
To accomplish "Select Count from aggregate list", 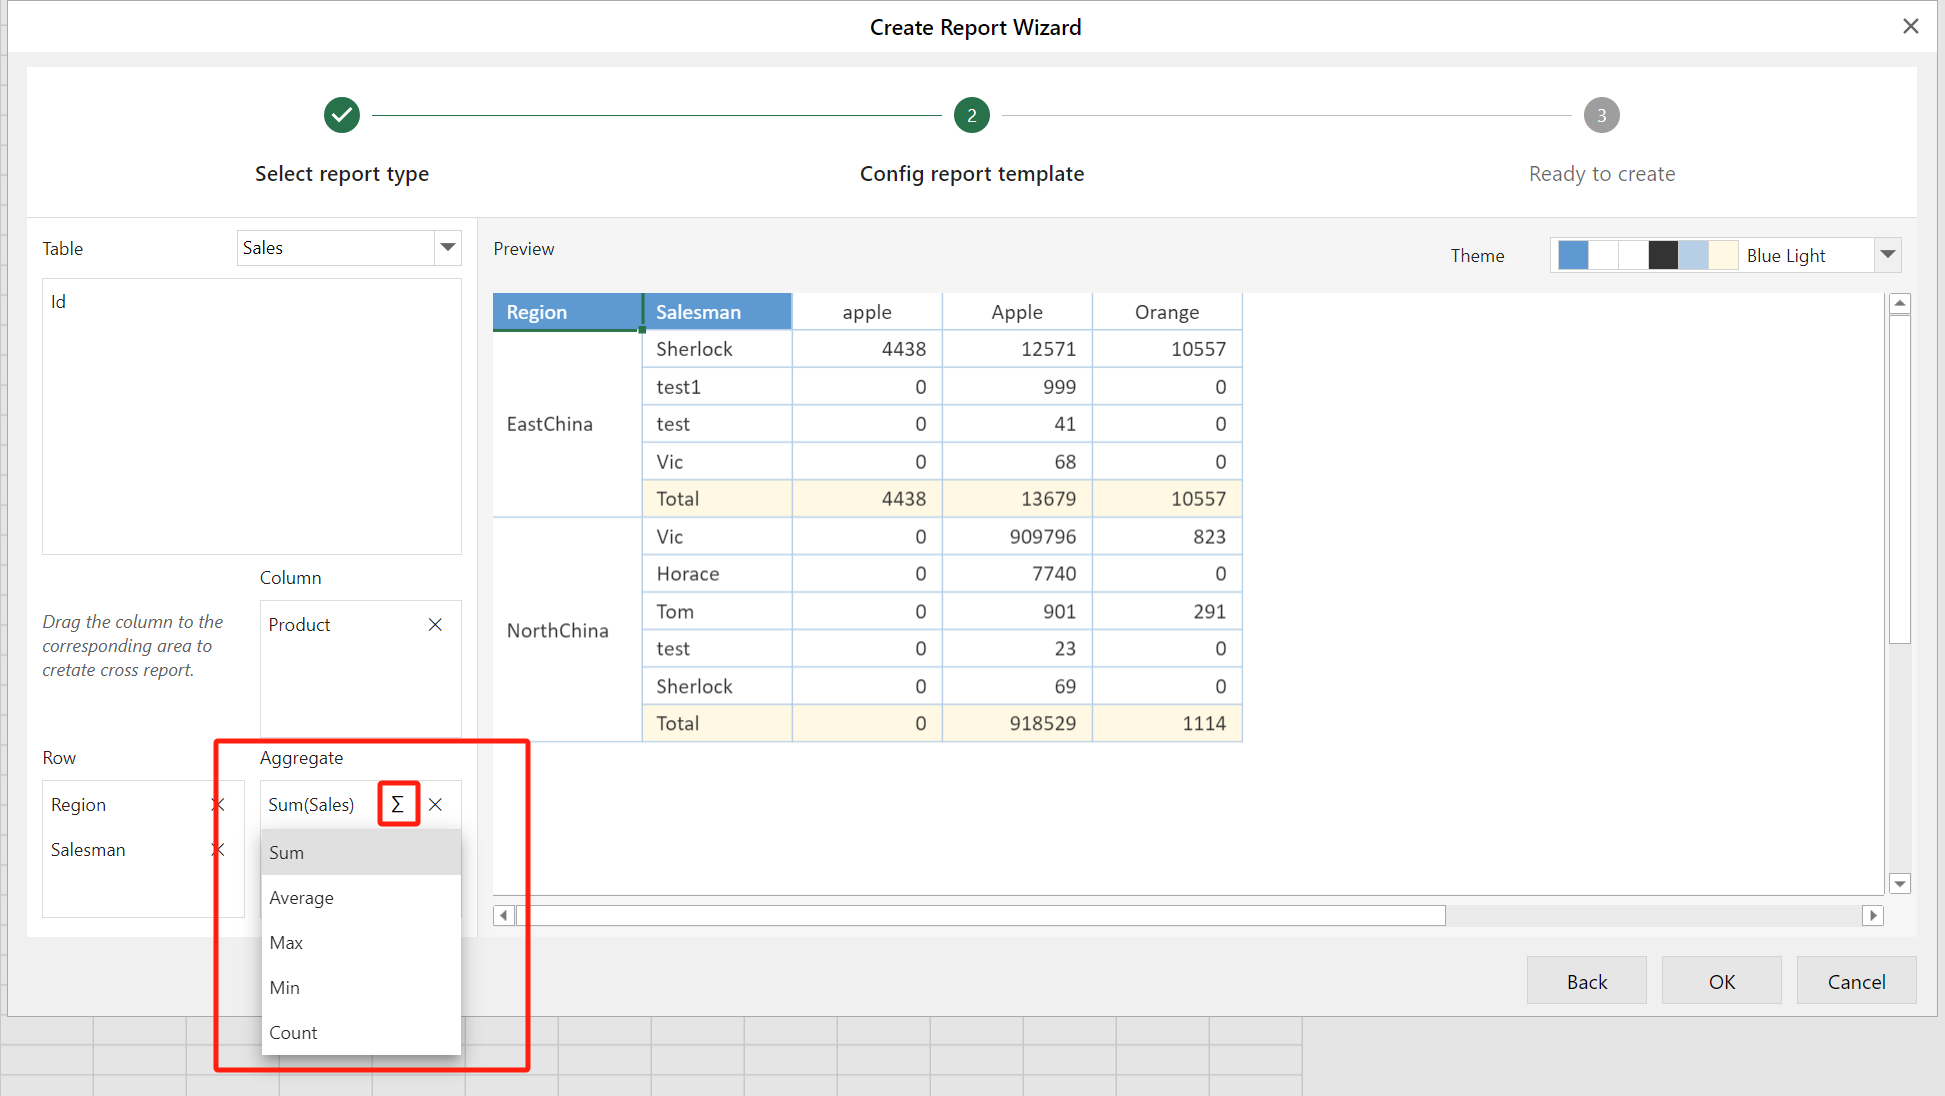I will (361, 1033).
